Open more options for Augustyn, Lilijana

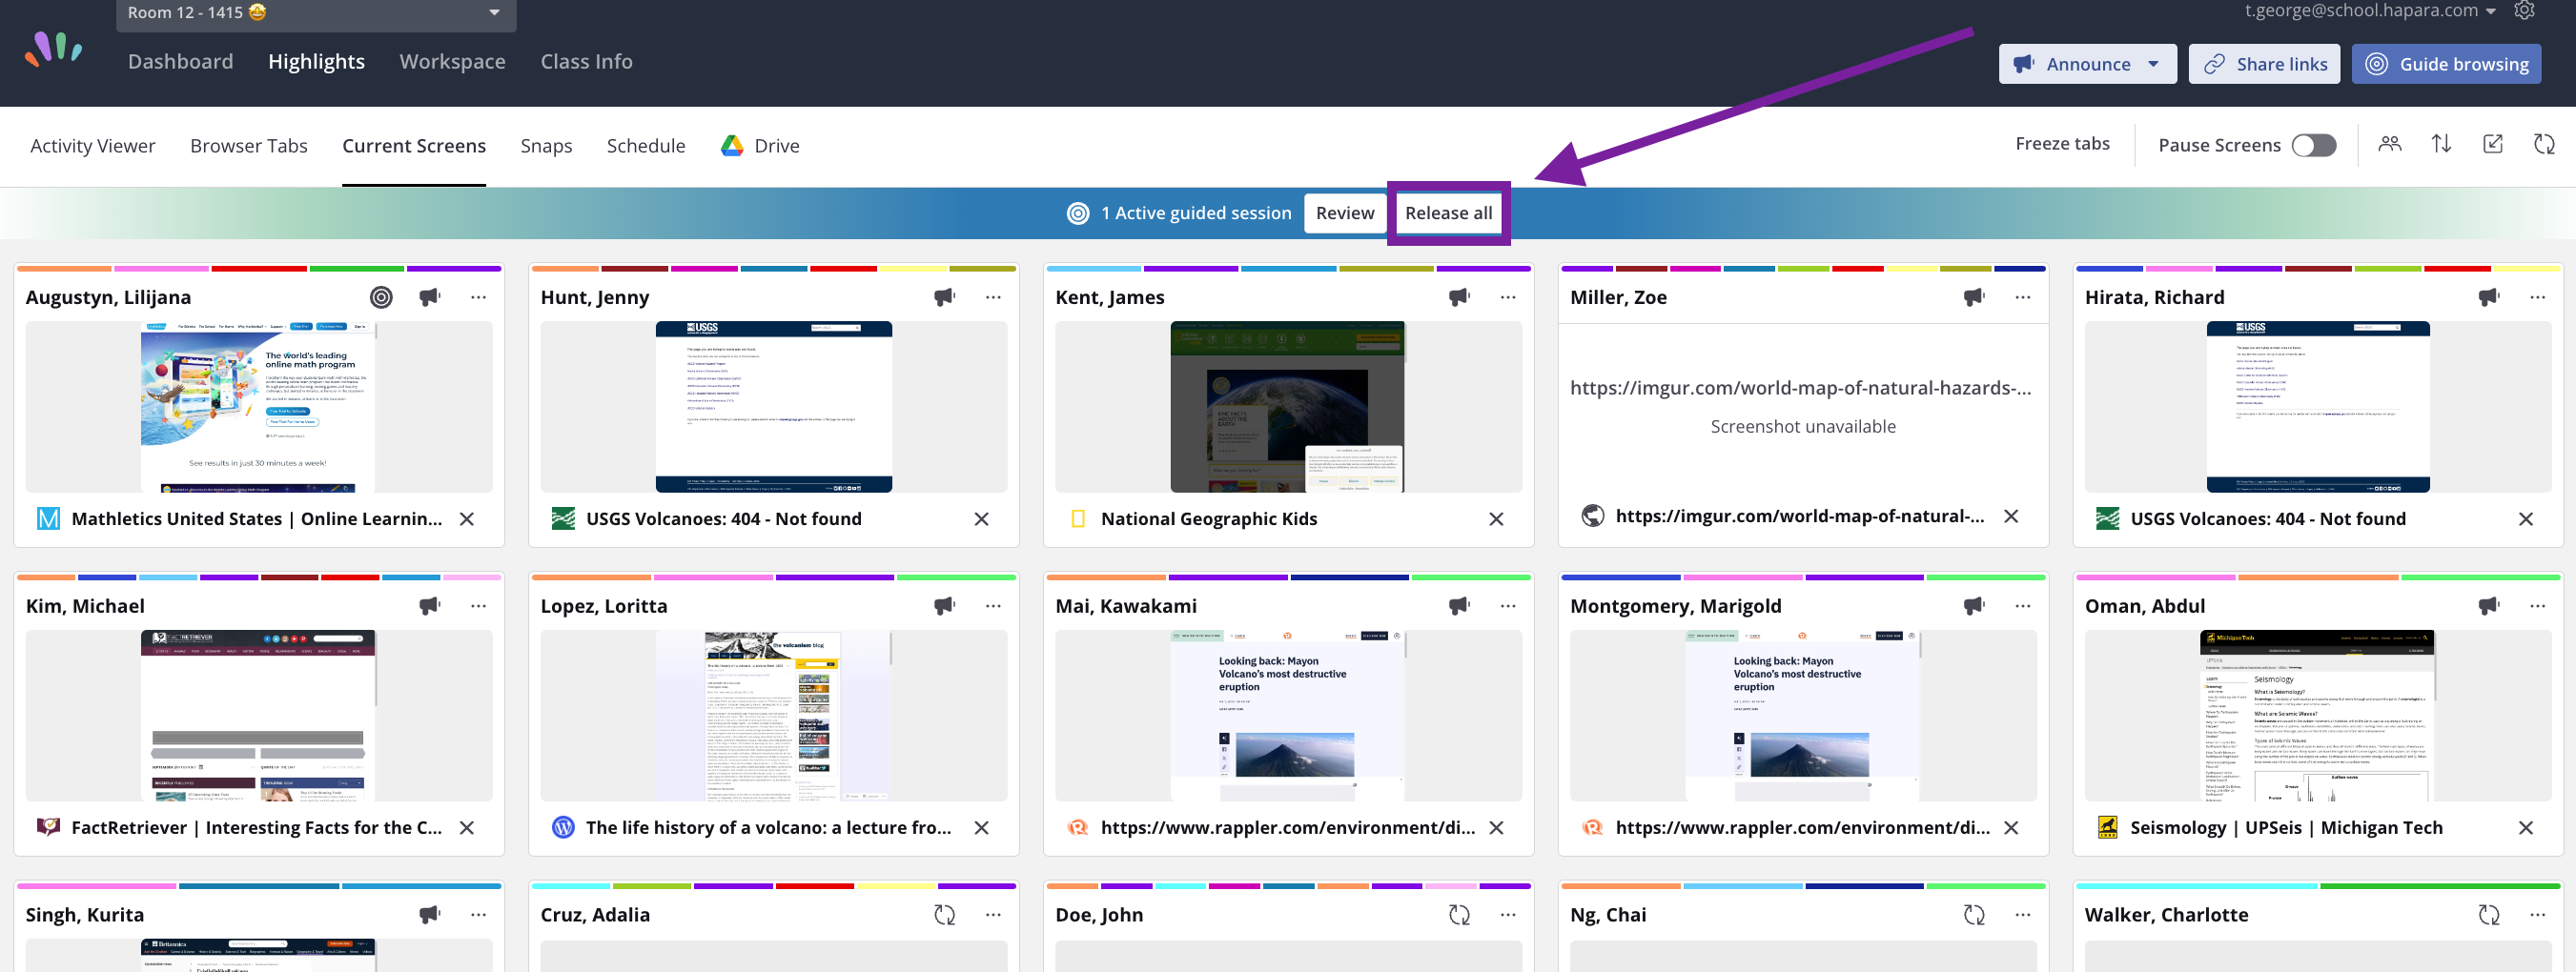[479, 297]
